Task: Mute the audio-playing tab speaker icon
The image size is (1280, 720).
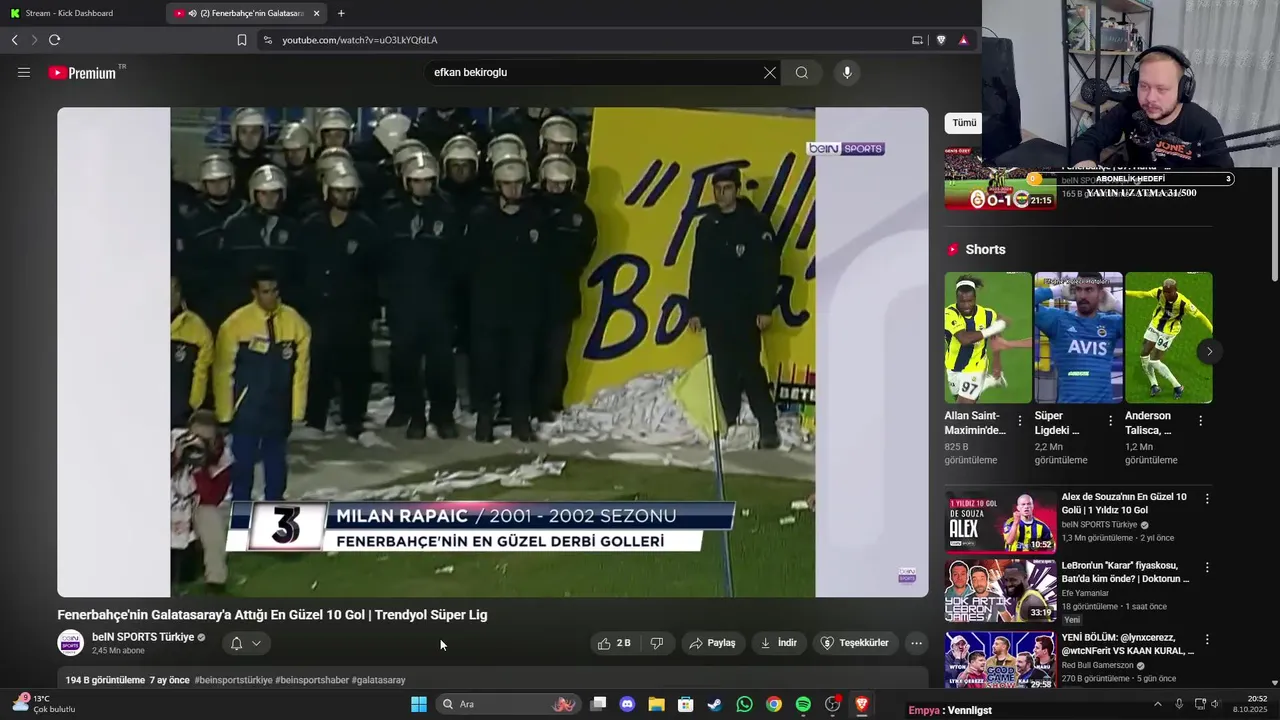Action: (192, 13)
